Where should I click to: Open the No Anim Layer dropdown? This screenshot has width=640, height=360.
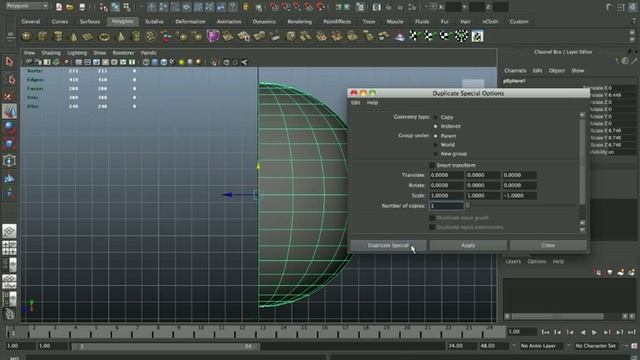point(541,346)
